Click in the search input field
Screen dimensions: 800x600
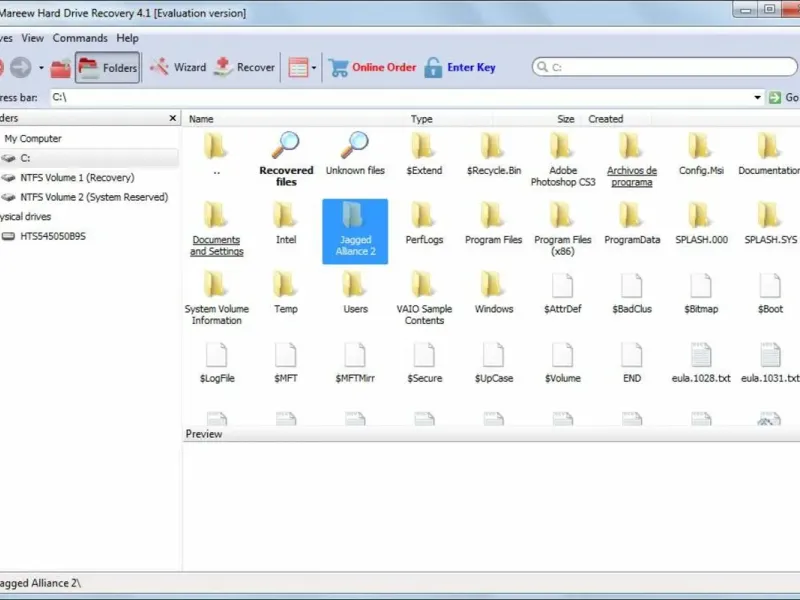(665, 68)
